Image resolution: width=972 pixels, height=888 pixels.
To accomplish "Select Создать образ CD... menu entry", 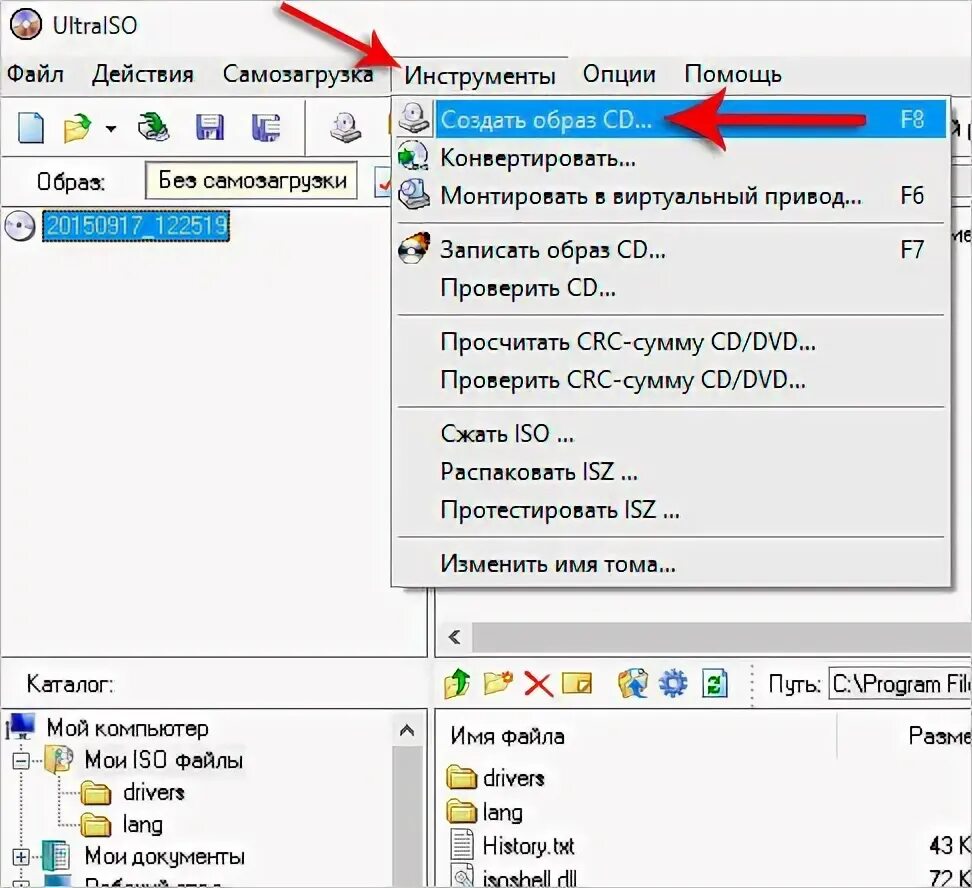I will (671, 118).
